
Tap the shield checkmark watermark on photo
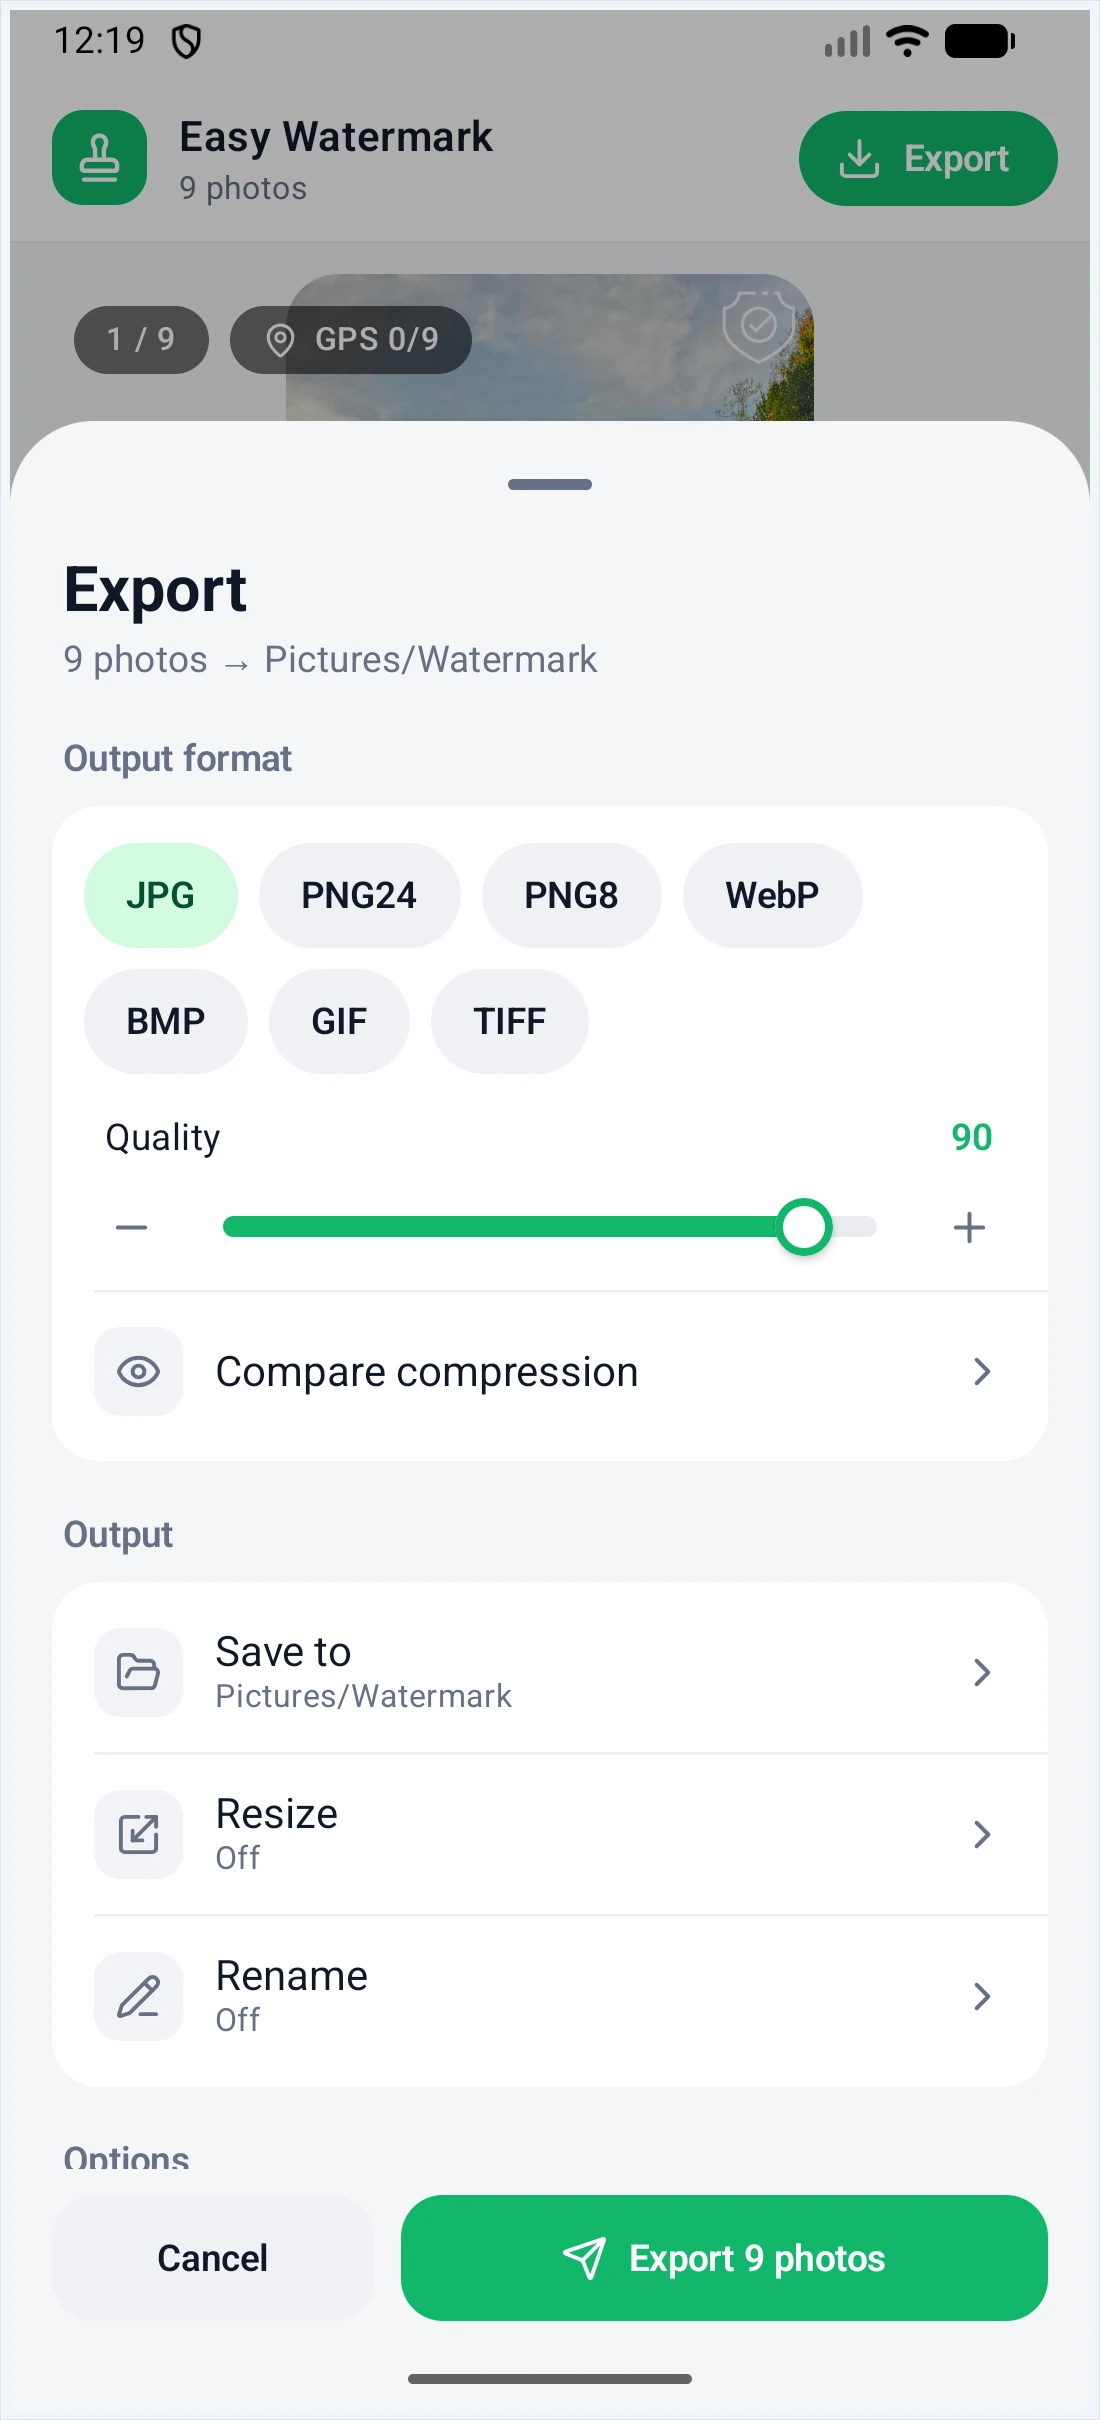tap(759, 325)
